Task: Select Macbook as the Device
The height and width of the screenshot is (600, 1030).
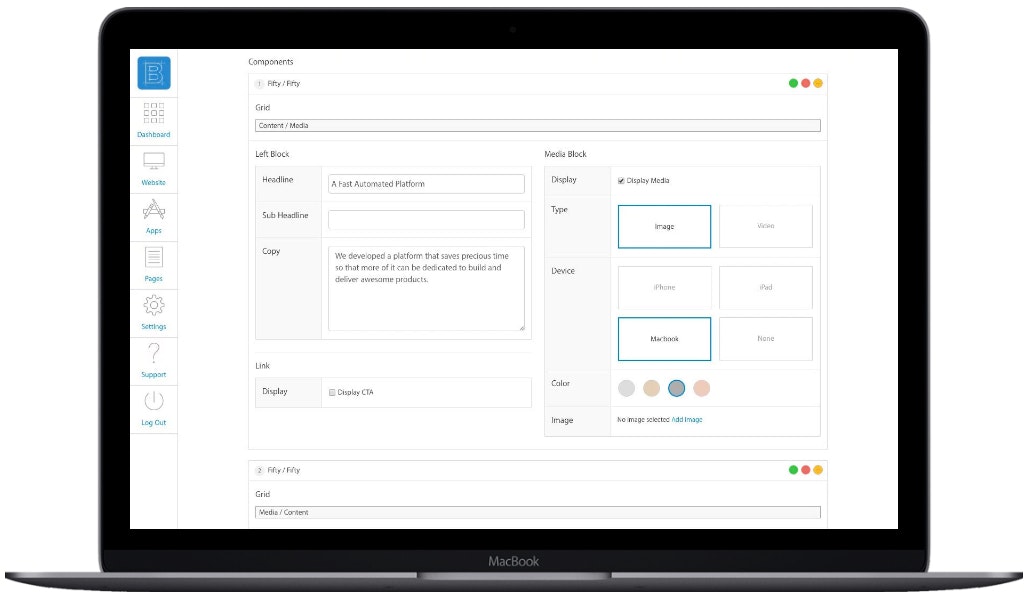Action: [x=664, y=339]
